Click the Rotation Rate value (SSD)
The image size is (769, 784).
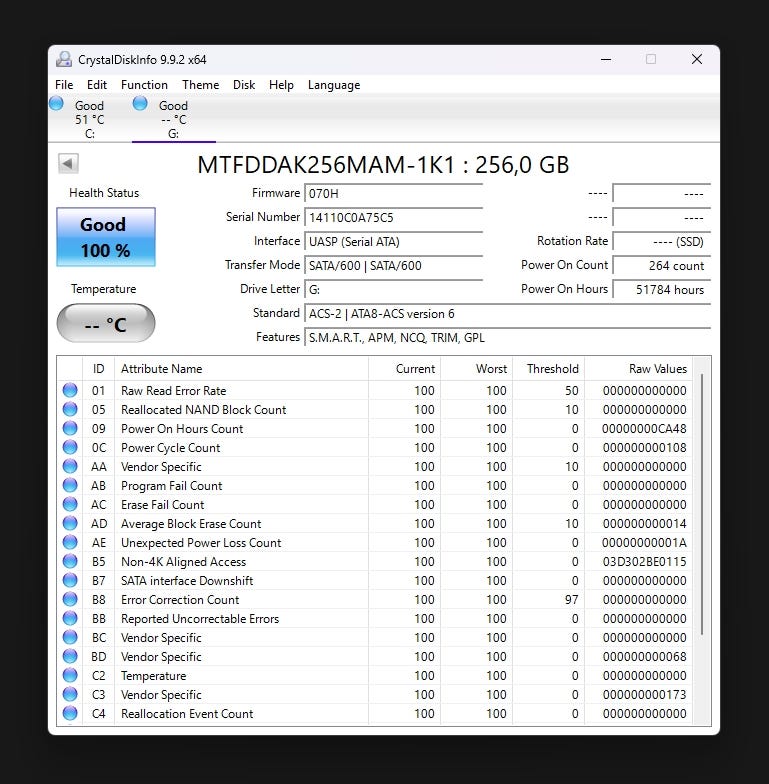tap(662, 242)
